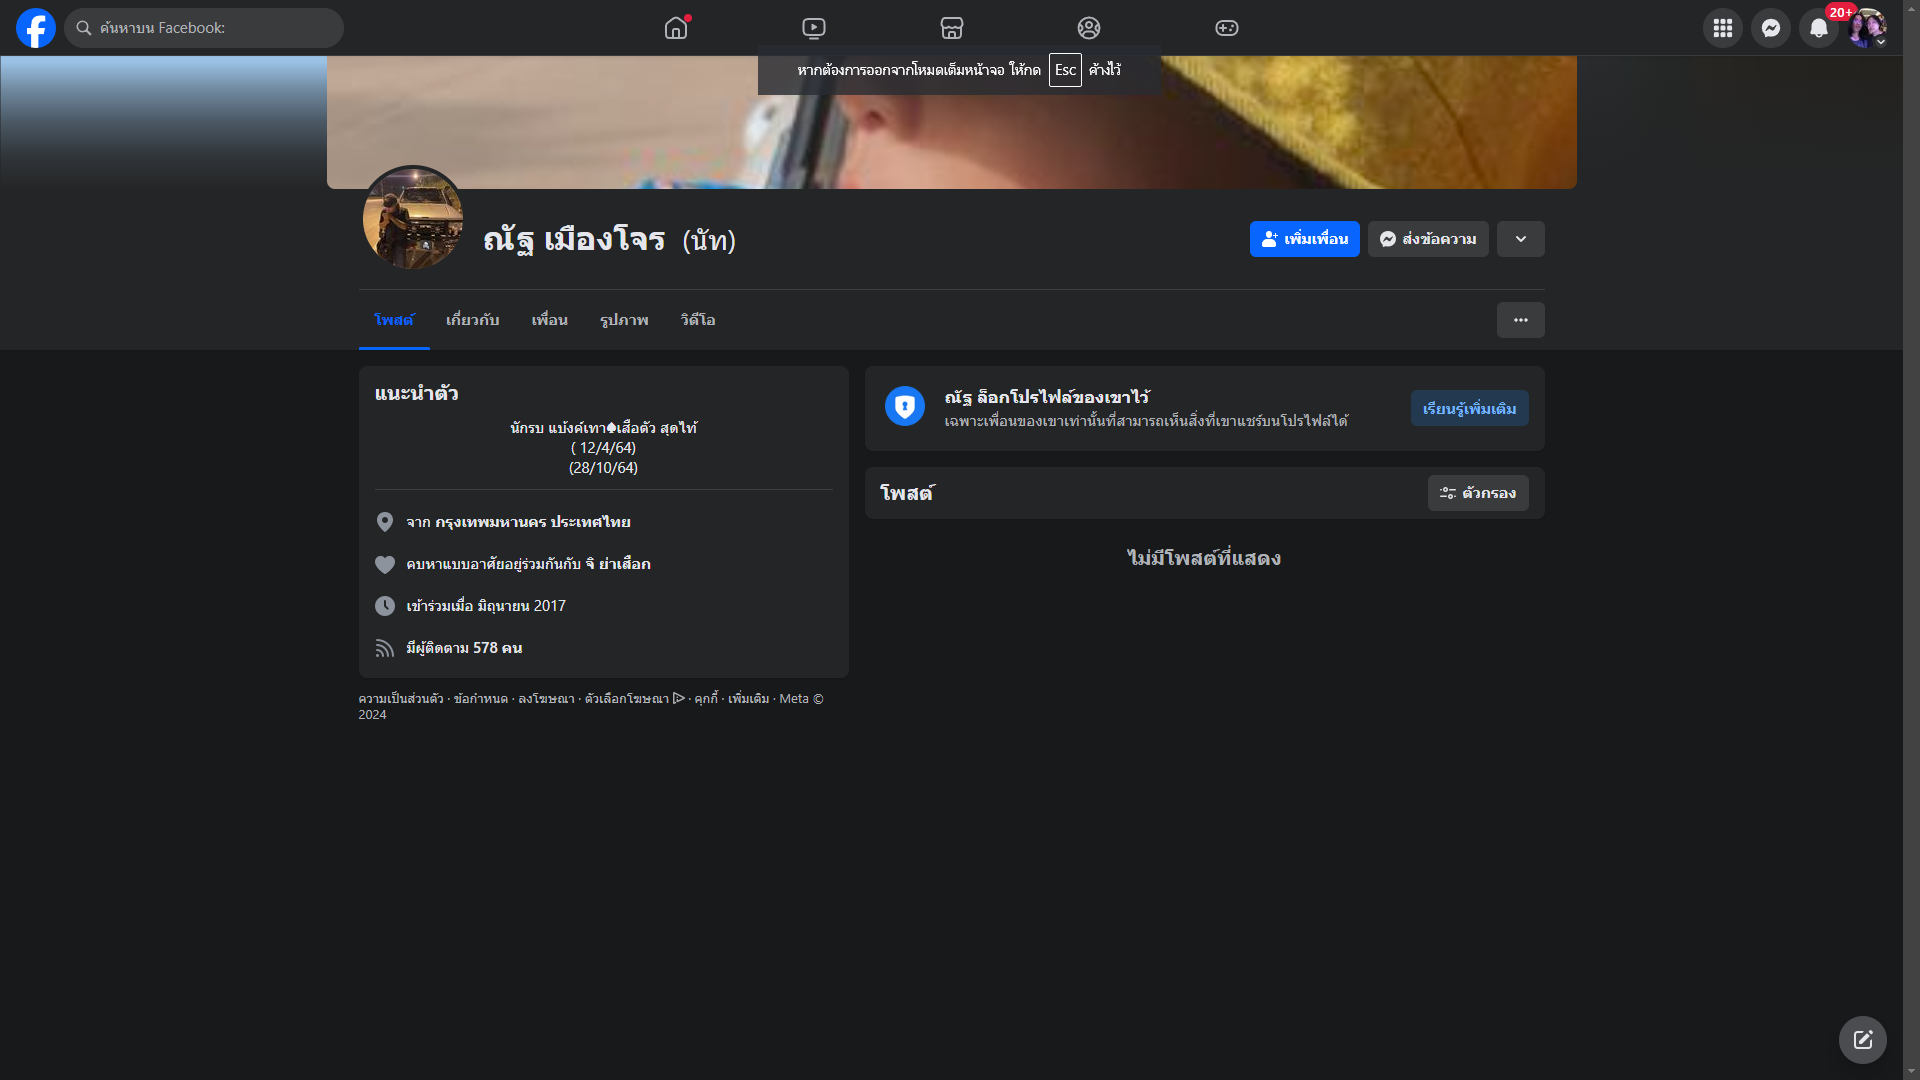Open the Gaming icon in the top bar

pos(1226,28)
